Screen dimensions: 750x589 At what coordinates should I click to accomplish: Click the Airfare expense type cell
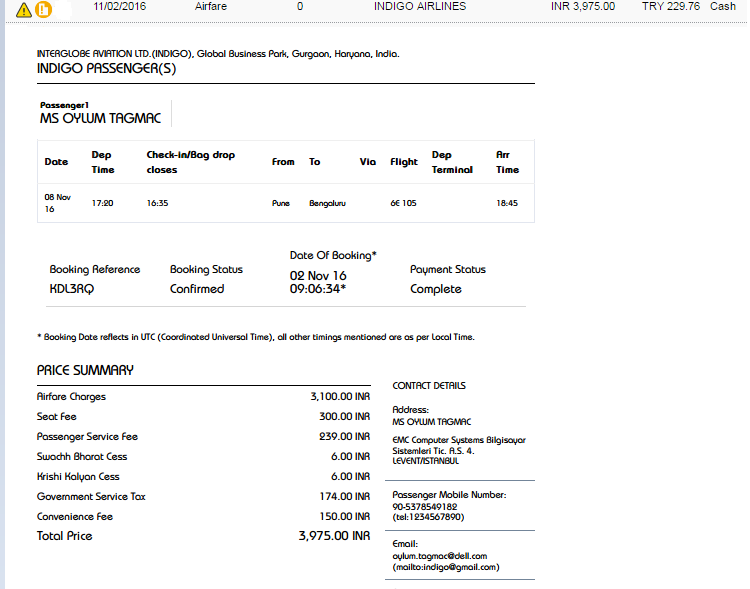[x=213, y=6]
